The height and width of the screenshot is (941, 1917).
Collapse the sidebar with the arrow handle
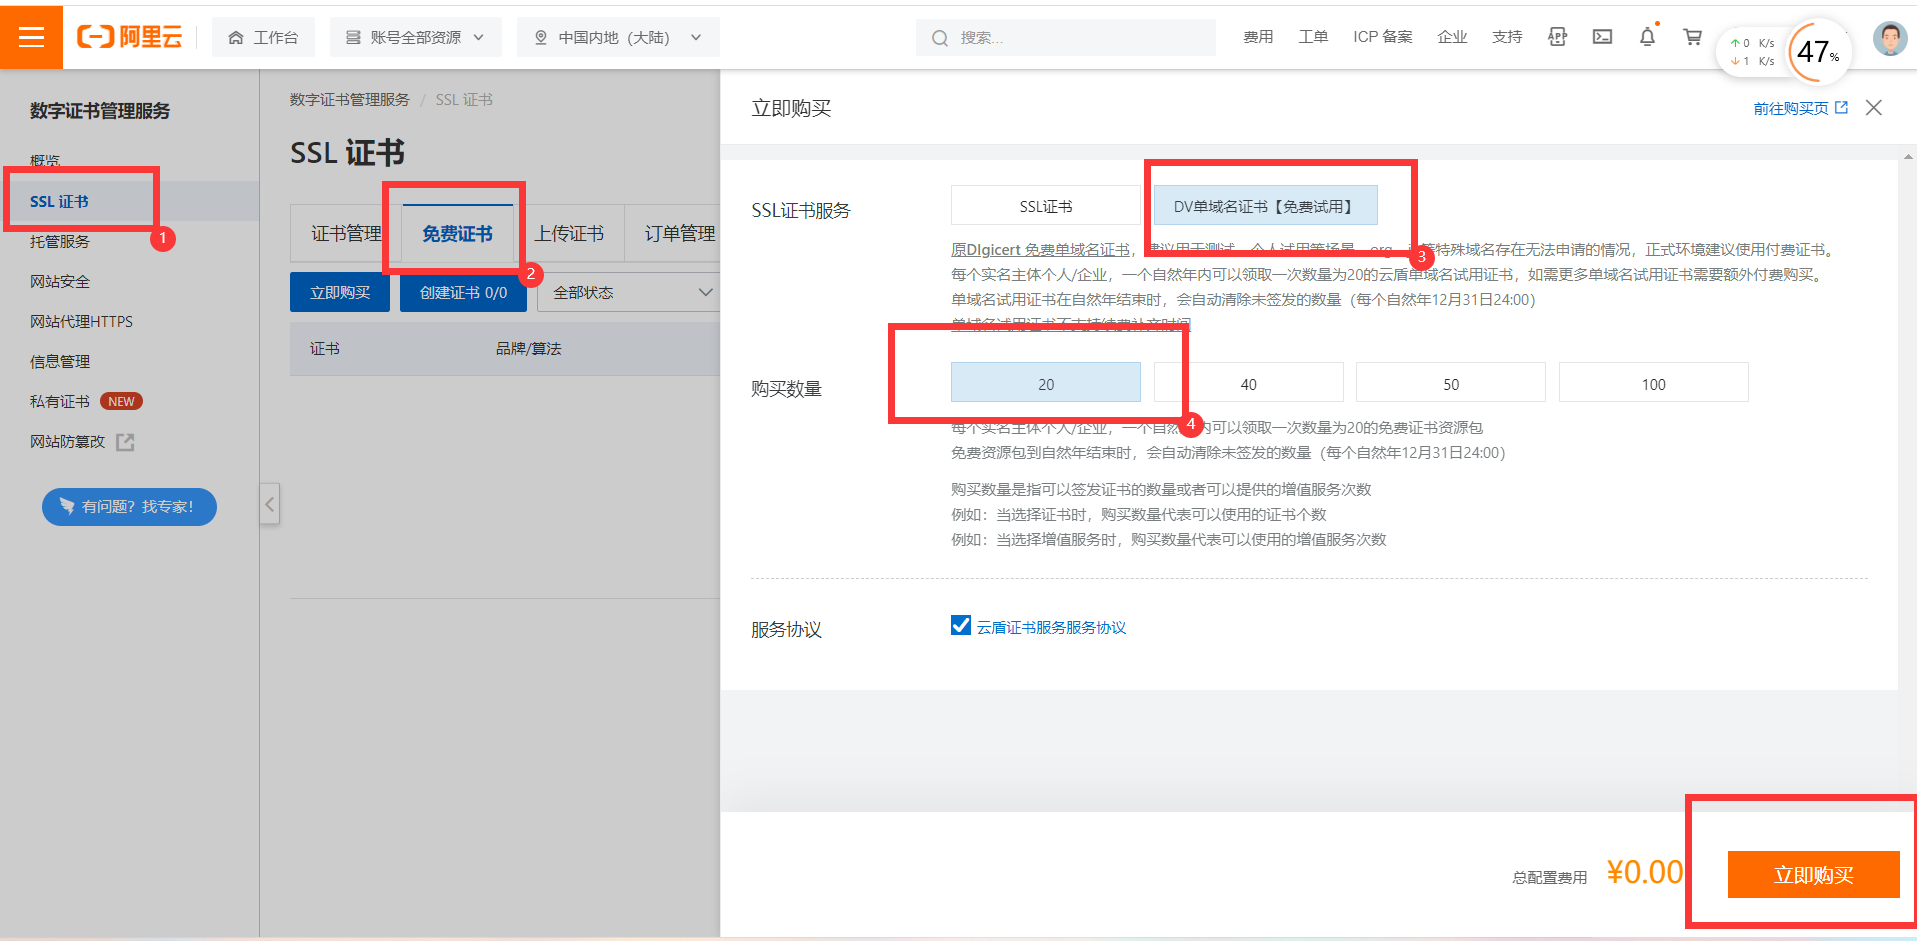pyautogui.click(x=270, y=504)
